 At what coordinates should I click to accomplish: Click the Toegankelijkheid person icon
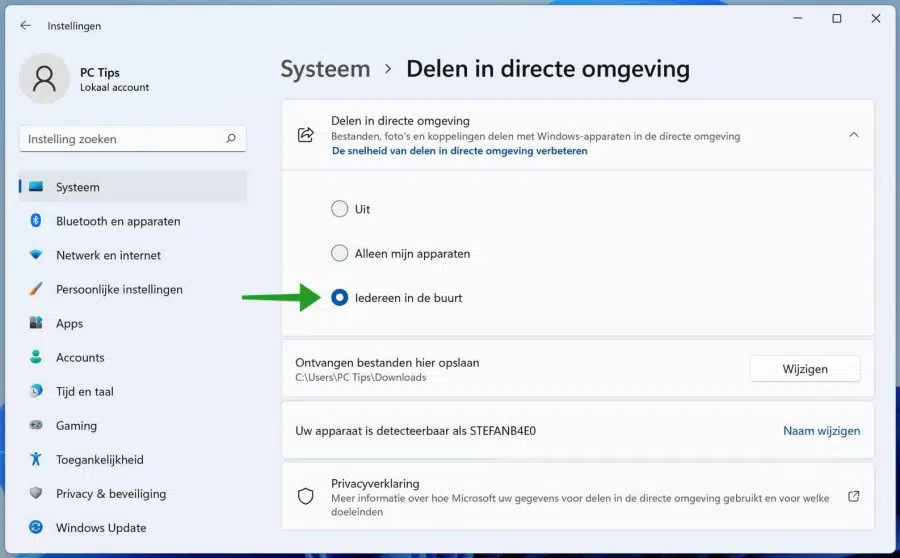[36, 459]
